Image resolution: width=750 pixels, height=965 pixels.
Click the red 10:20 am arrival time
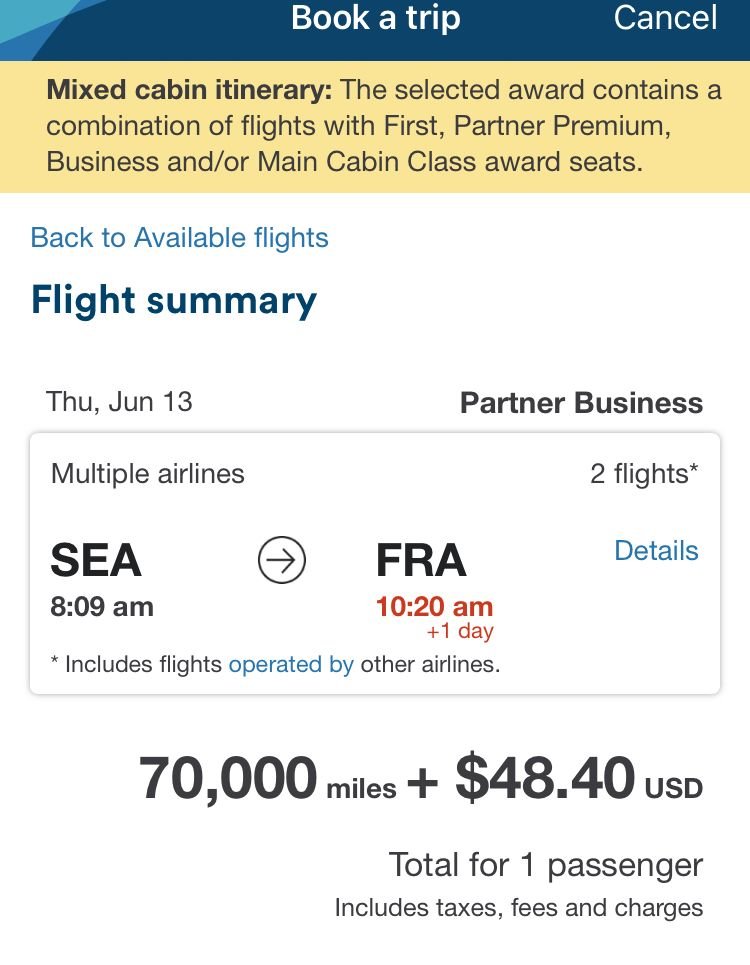pos(434,606)
